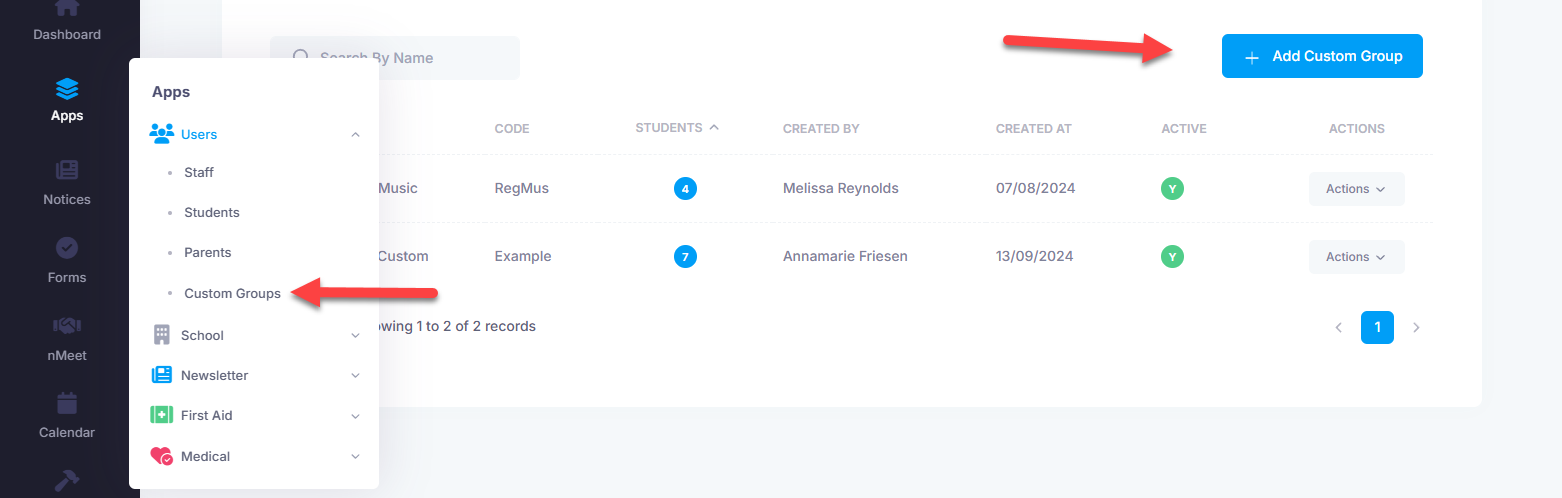Click the School building icon
Image resolution: width=1562 pixels, height=498 pixels.
[x=161, y=335]
